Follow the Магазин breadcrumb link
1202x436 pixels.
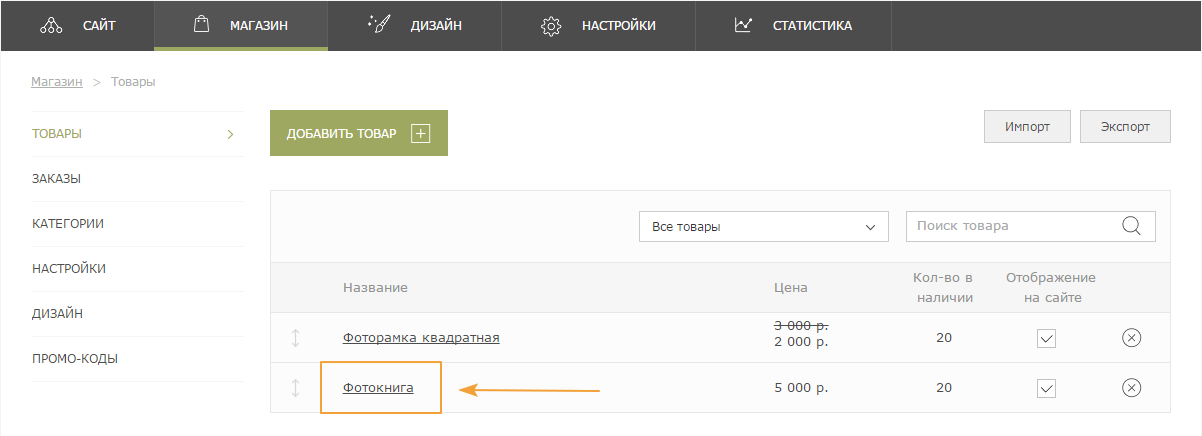tap(57, 82)
